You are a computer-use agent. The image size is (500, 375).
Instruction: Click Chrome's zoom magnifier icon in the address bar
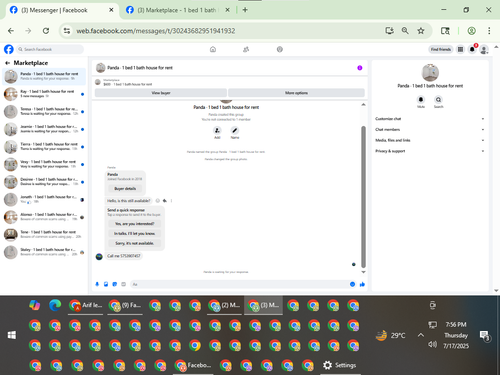point(405,31)
